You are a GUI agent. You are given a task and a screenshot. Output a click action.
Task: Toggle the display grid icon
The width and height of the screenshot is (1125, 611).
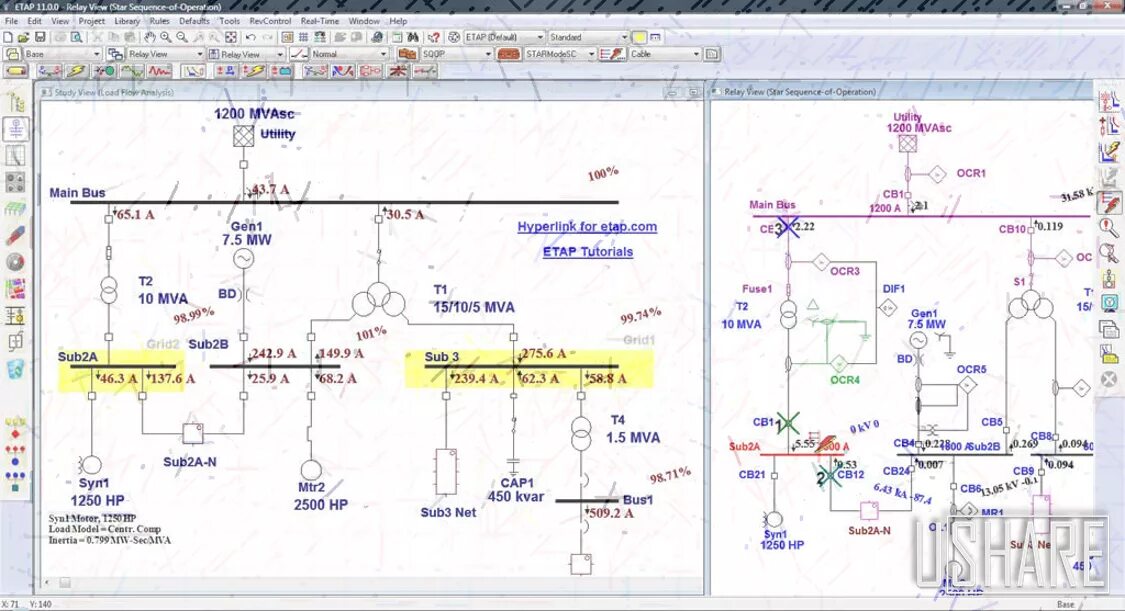click(x=303, y=37)
